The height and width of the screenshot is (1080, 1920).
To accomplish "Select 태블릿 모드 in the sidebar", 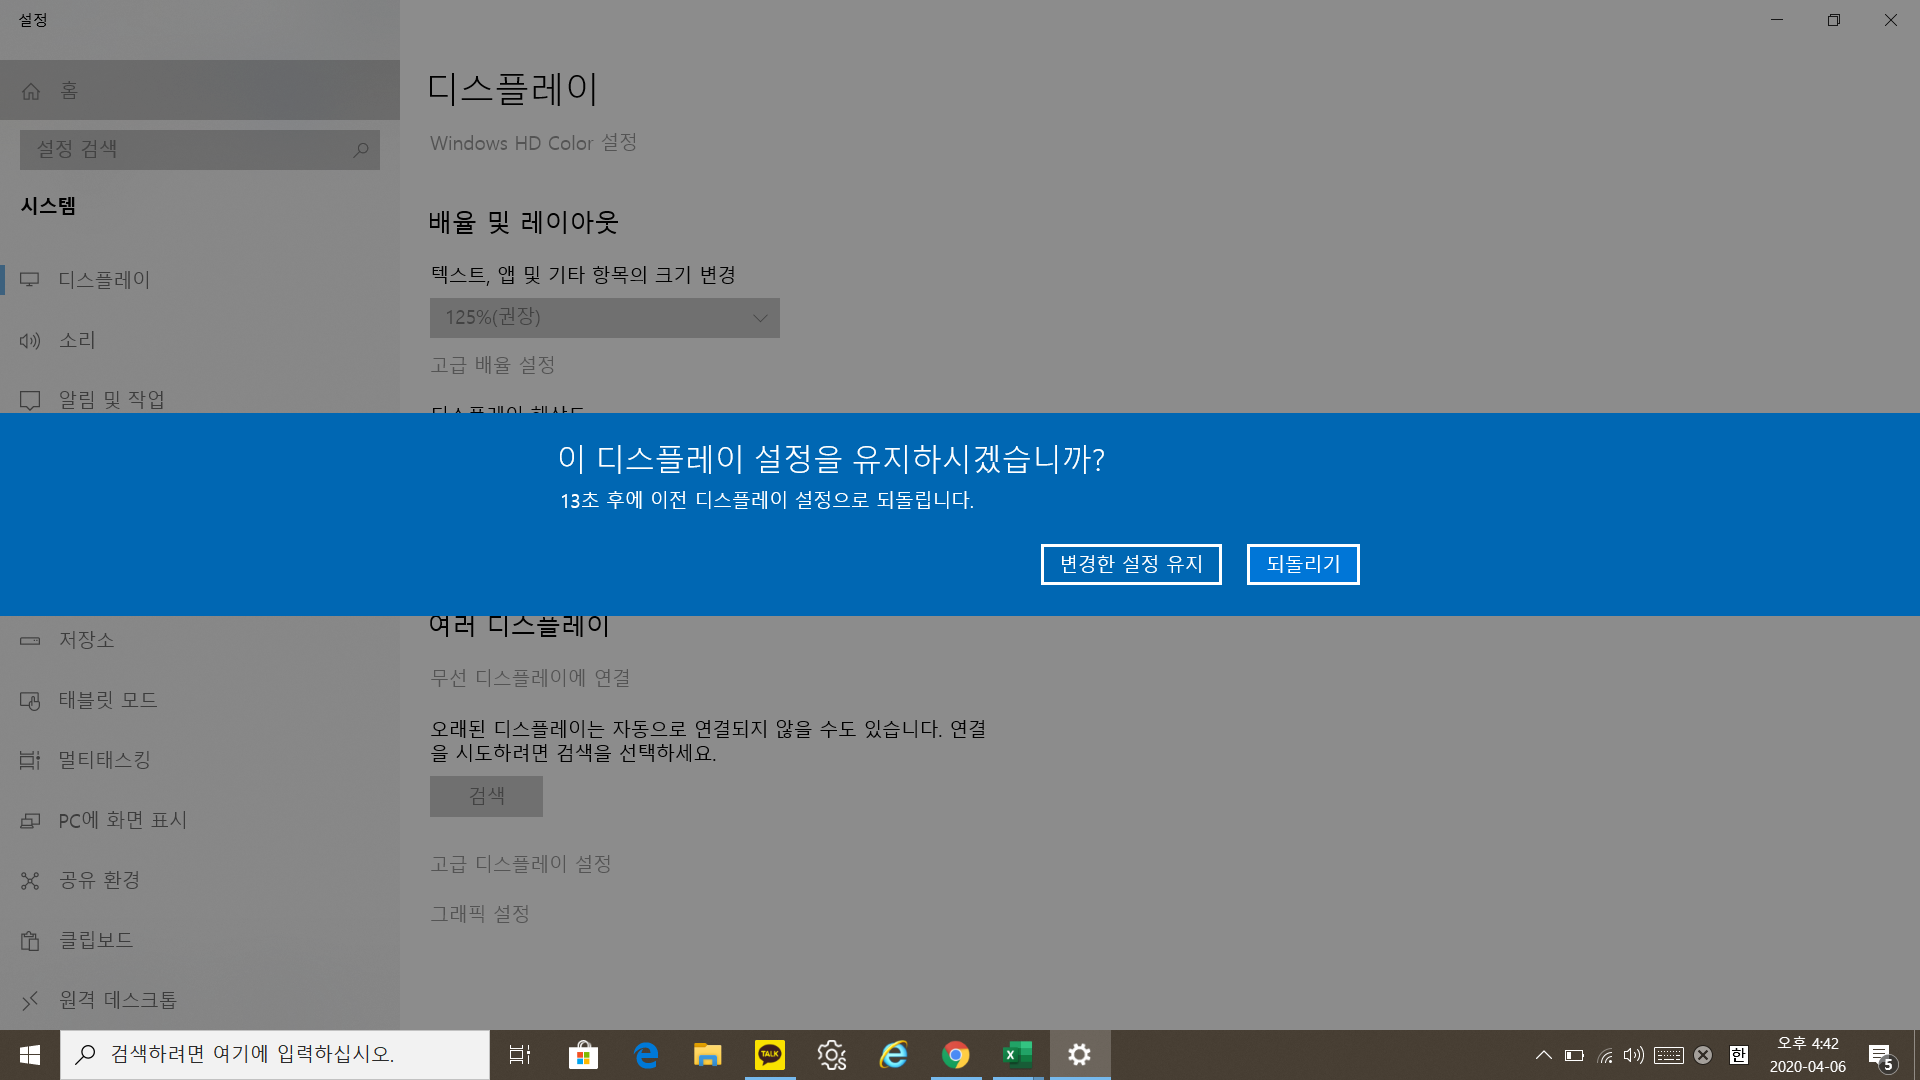I will [107, 700].
